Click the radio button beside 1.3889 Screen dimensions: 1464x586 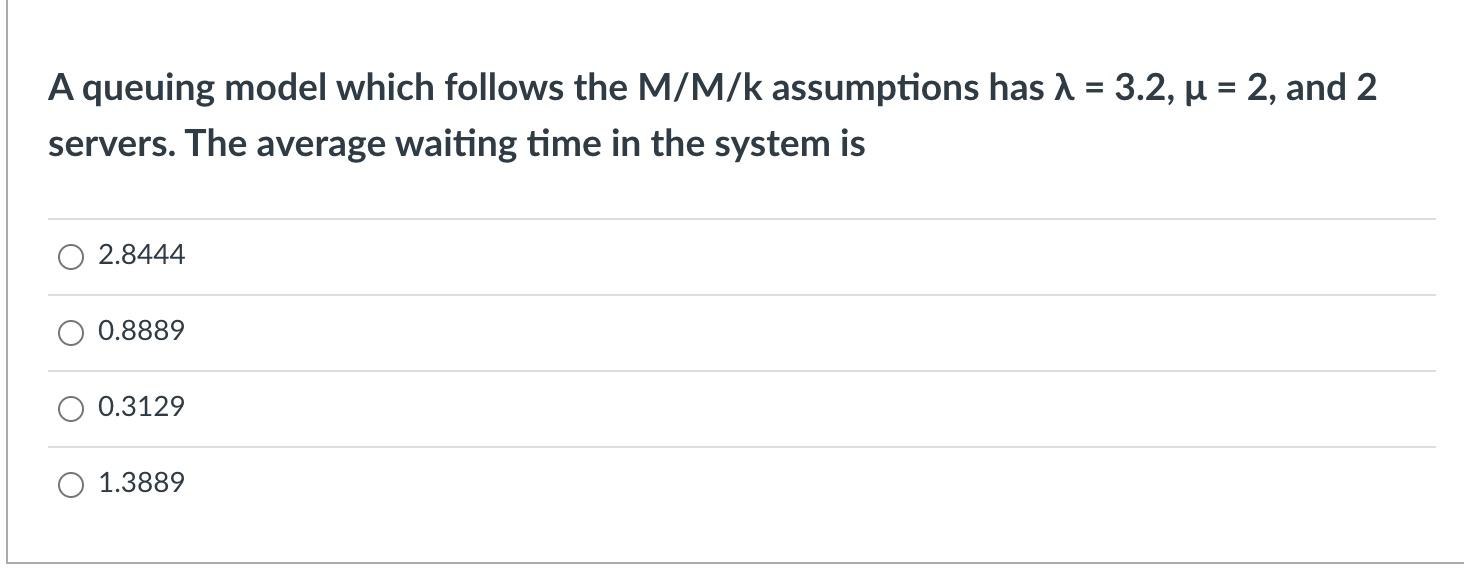coord(70,483)
